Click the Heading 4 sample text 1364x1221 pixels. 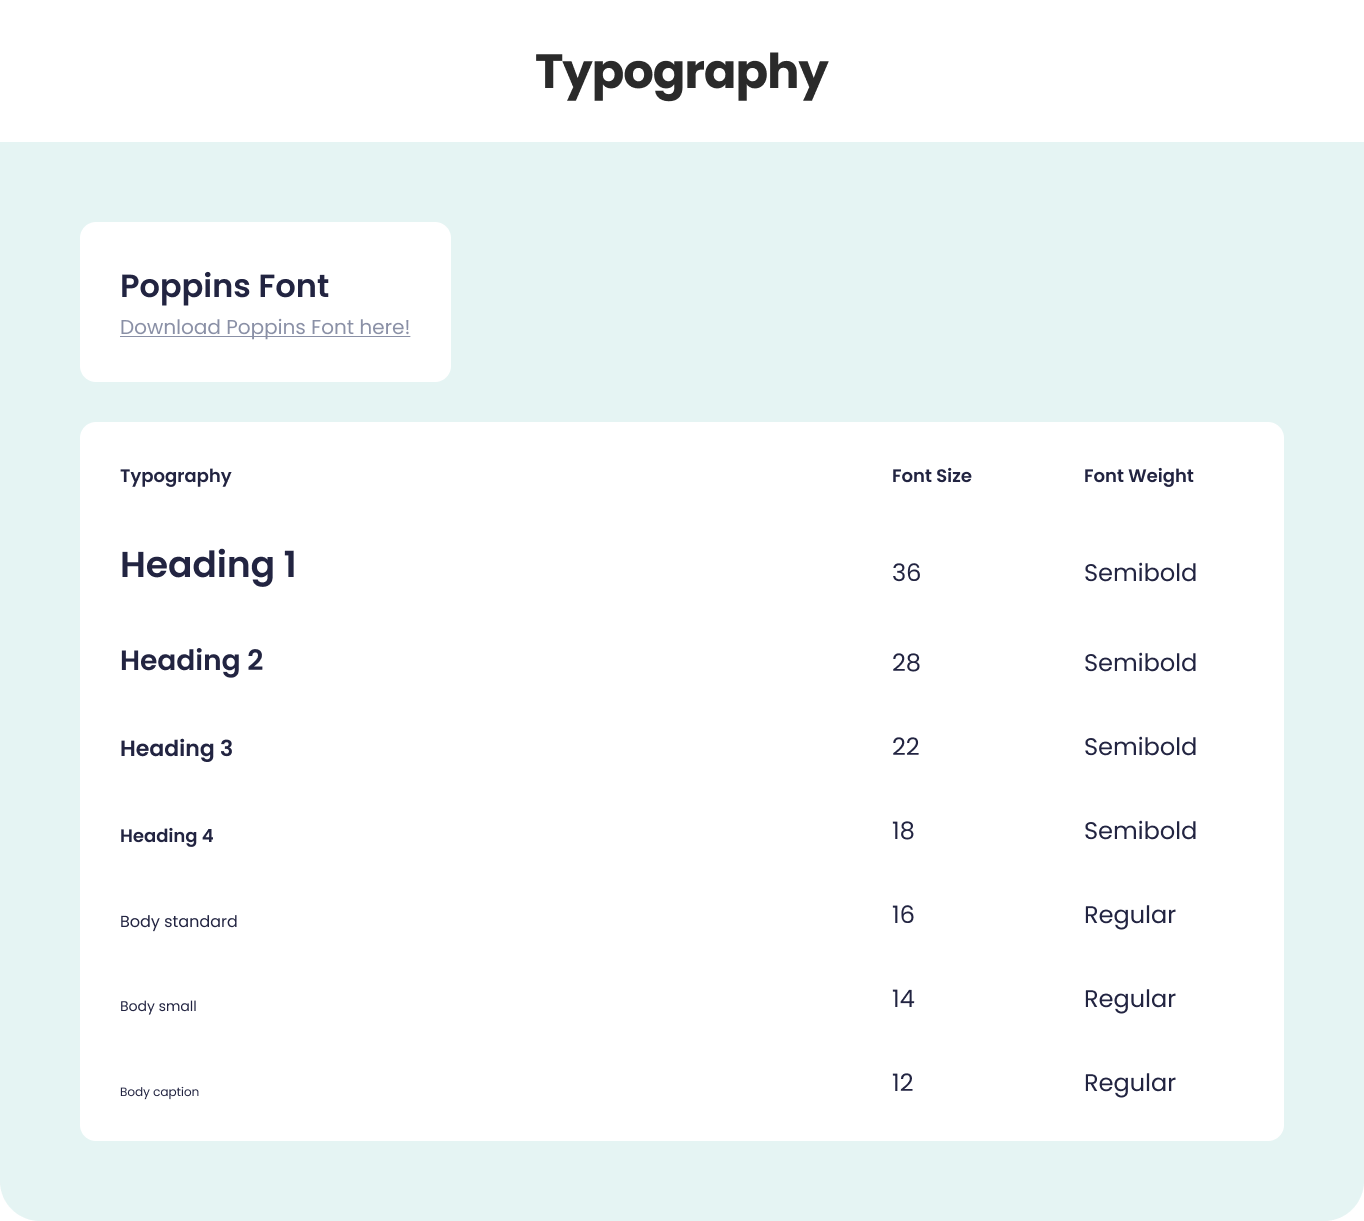(166, 836)
